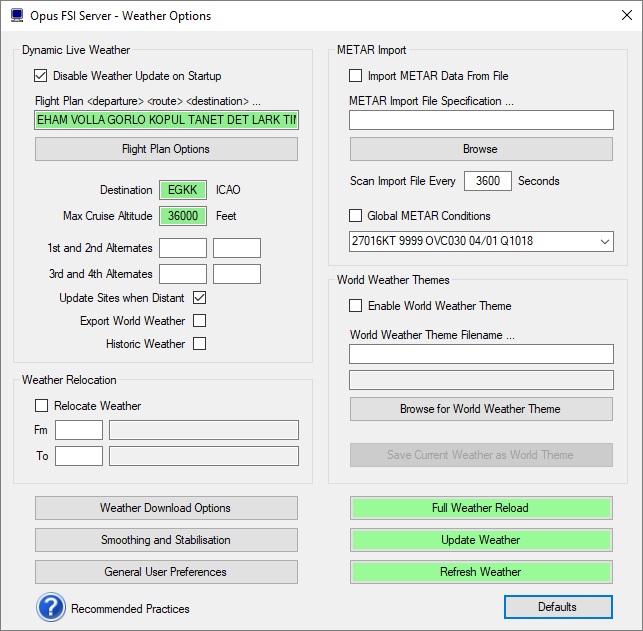Toggle Update Sites when Distant checkbox
The width and height of the screenshot is (643, 631).
pyautogui.click(x=200, y=298)
